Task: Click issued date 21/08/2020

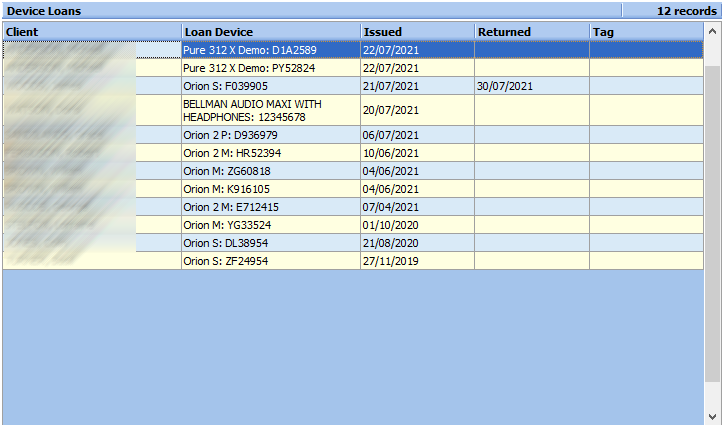Action: pos(391,243)
